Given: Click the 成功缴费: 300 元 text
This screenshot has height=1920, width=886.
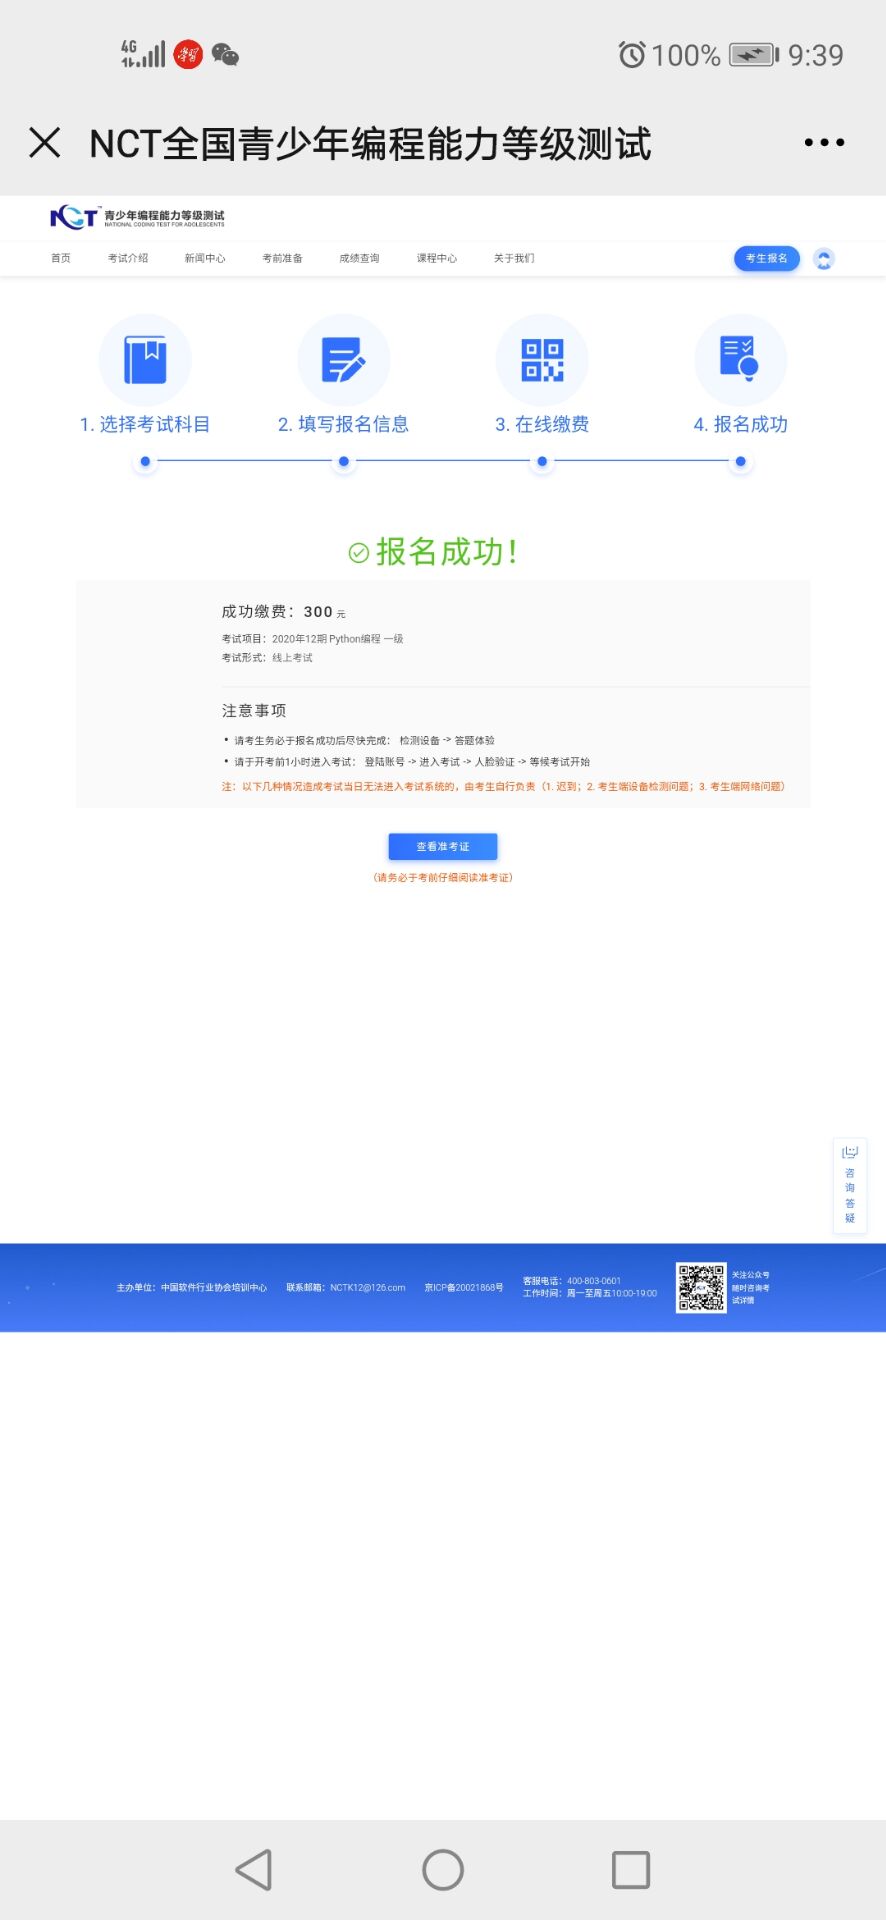Looking at the screenshot, I should pos(284,612).
